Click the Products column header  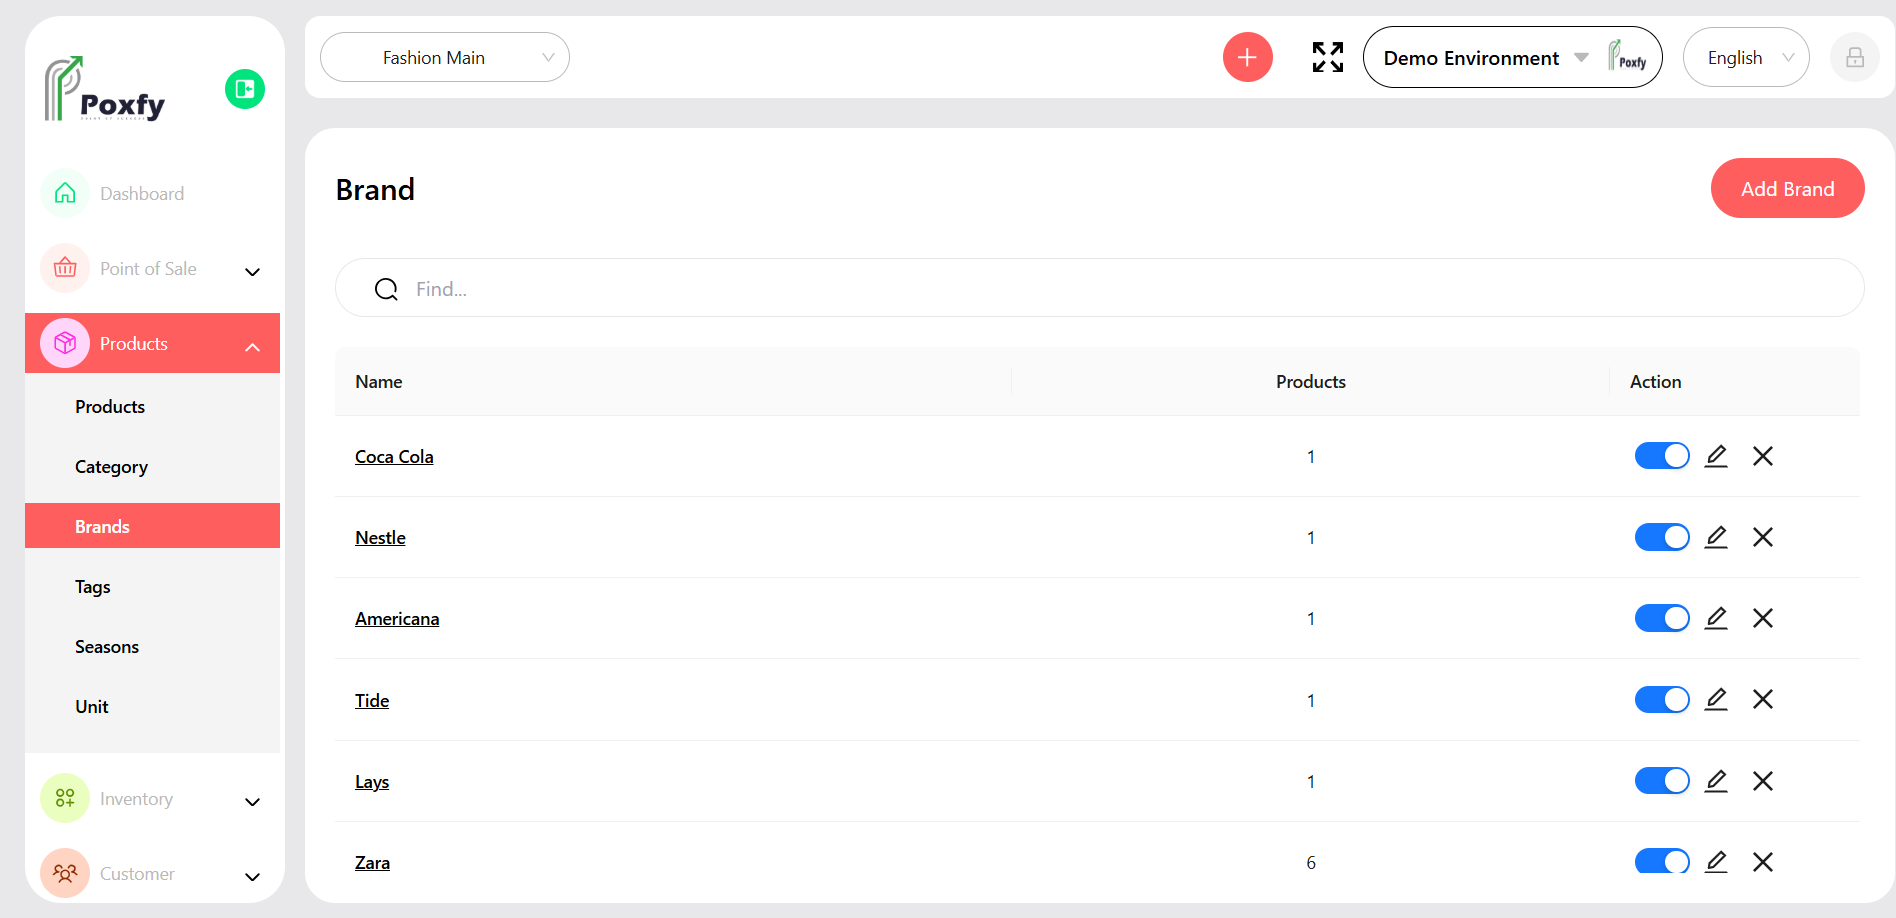pos(1310,382)
